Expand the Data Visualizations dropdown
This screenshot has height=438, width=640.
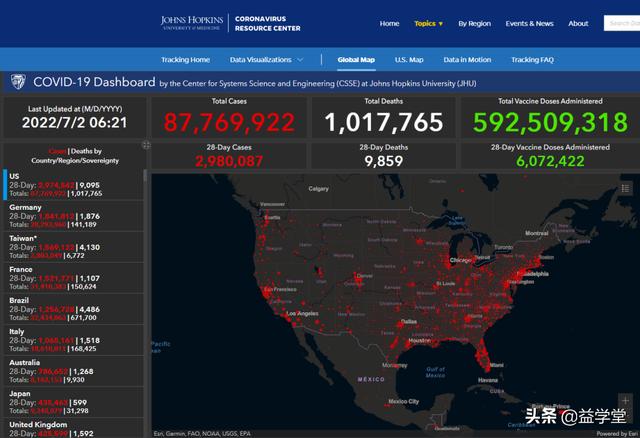pos(266,60)
